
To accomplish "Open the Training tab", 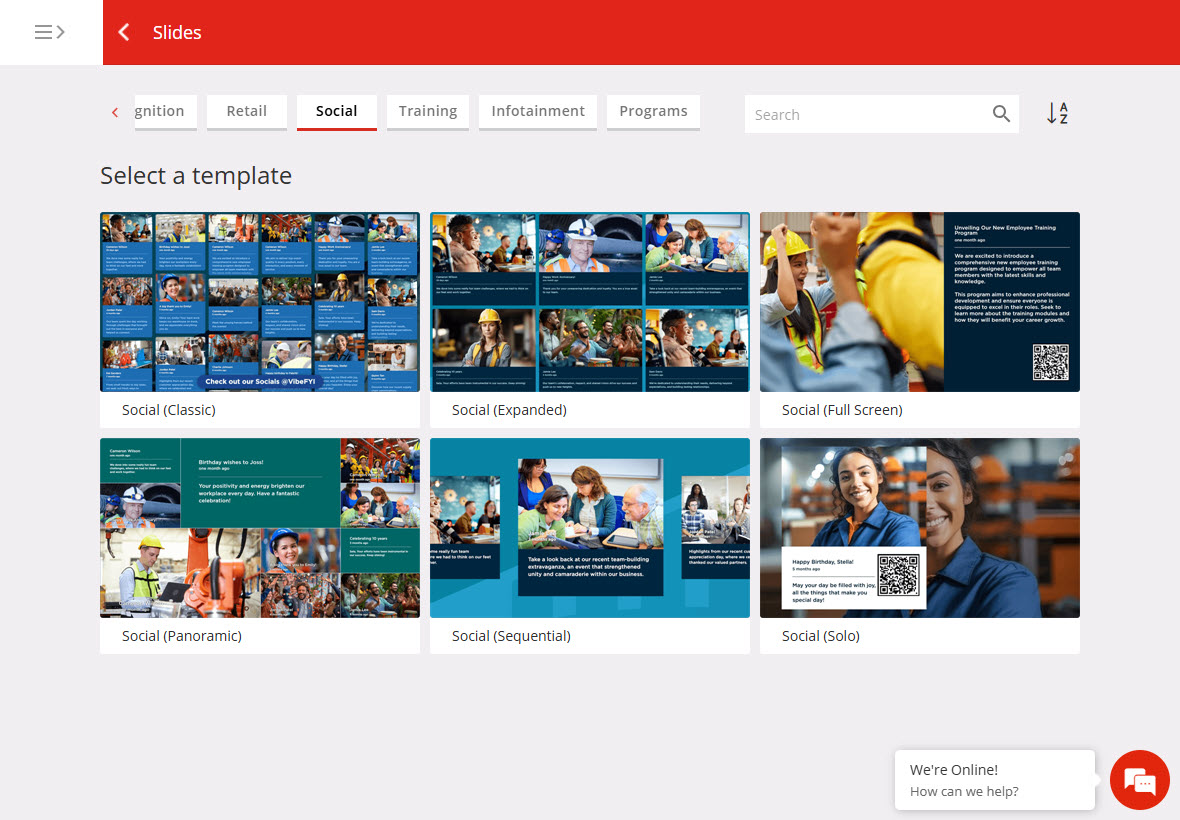I will (427, 111).
